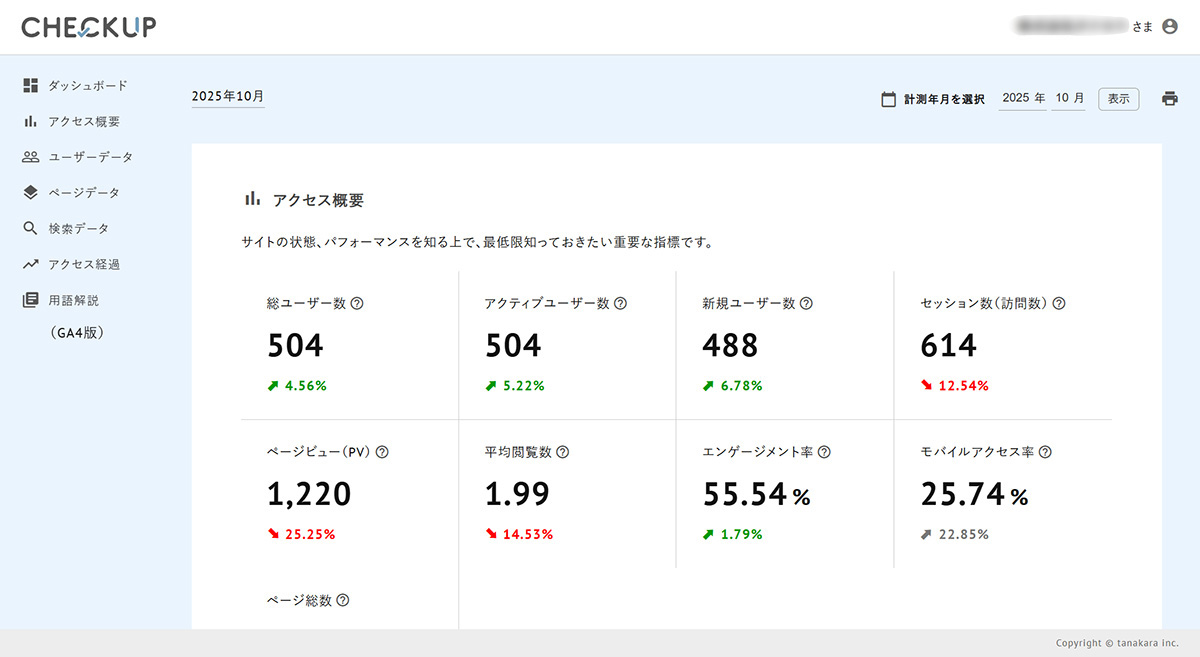Open ユーザーデータ from the sidebar
The image size is (1200, 657).
(x=90, y=157)
